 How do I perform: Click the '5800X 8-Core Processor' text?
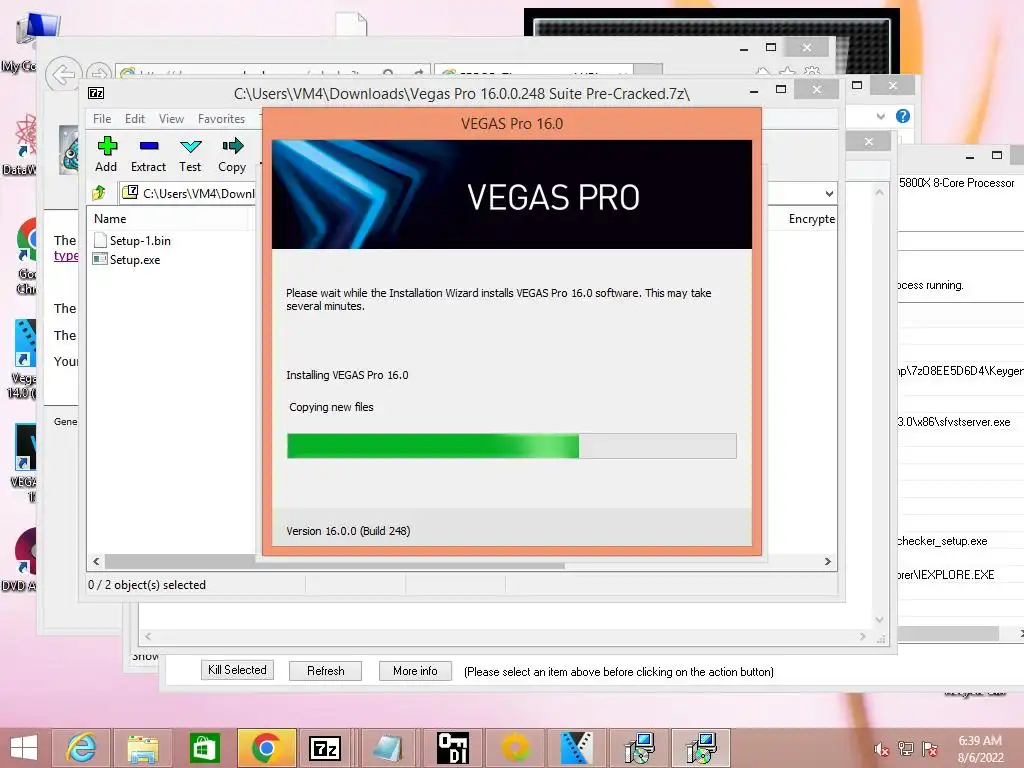957,183
